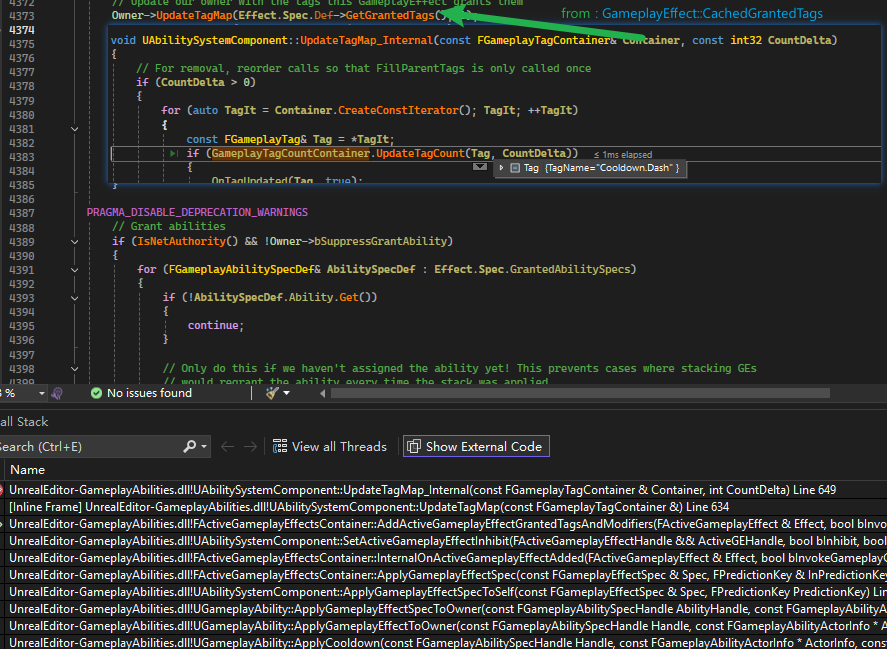Image resolution: width=887 pixels, height=649 pixels.
Task: Click the editor horizontal scrollbar thumb
Action: (x=580, y=393)
